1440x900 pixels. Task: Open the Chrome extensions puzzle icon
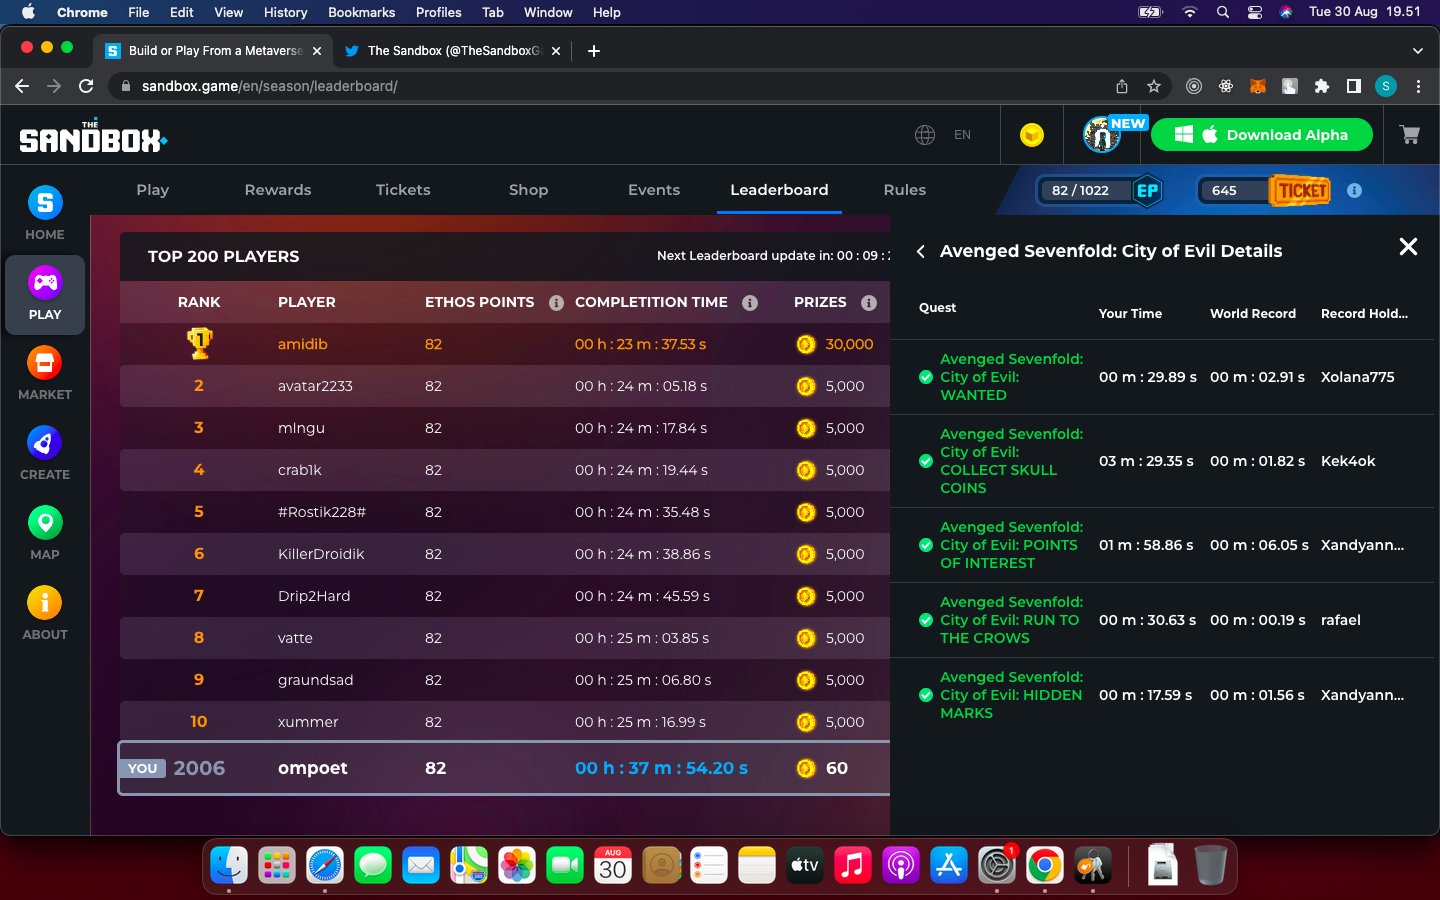pos(1322,86)
